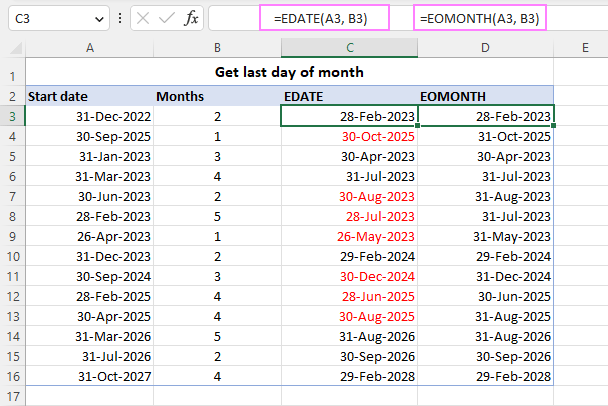The image size is (608, 406).
Task: Click red EDATE cell 30-Aug-2023
Action: point(349,196)
